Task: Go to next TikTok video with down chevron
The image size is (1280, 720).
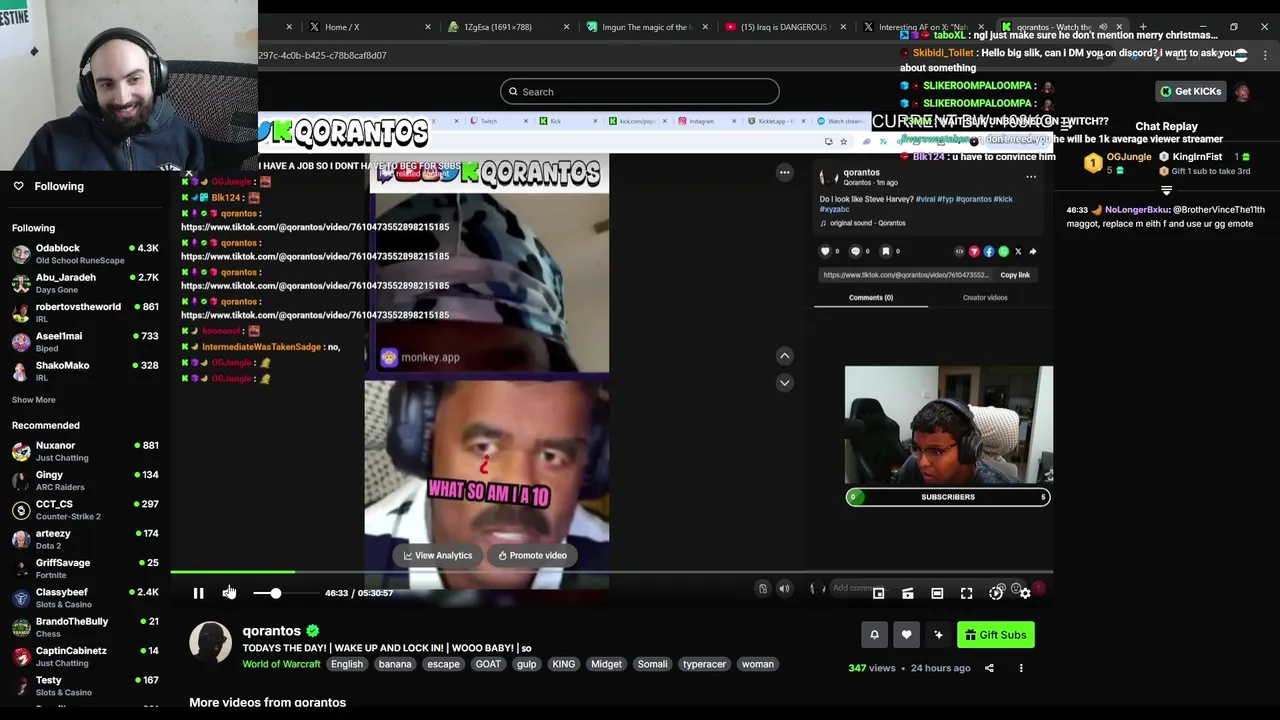Action: point(785,383)
